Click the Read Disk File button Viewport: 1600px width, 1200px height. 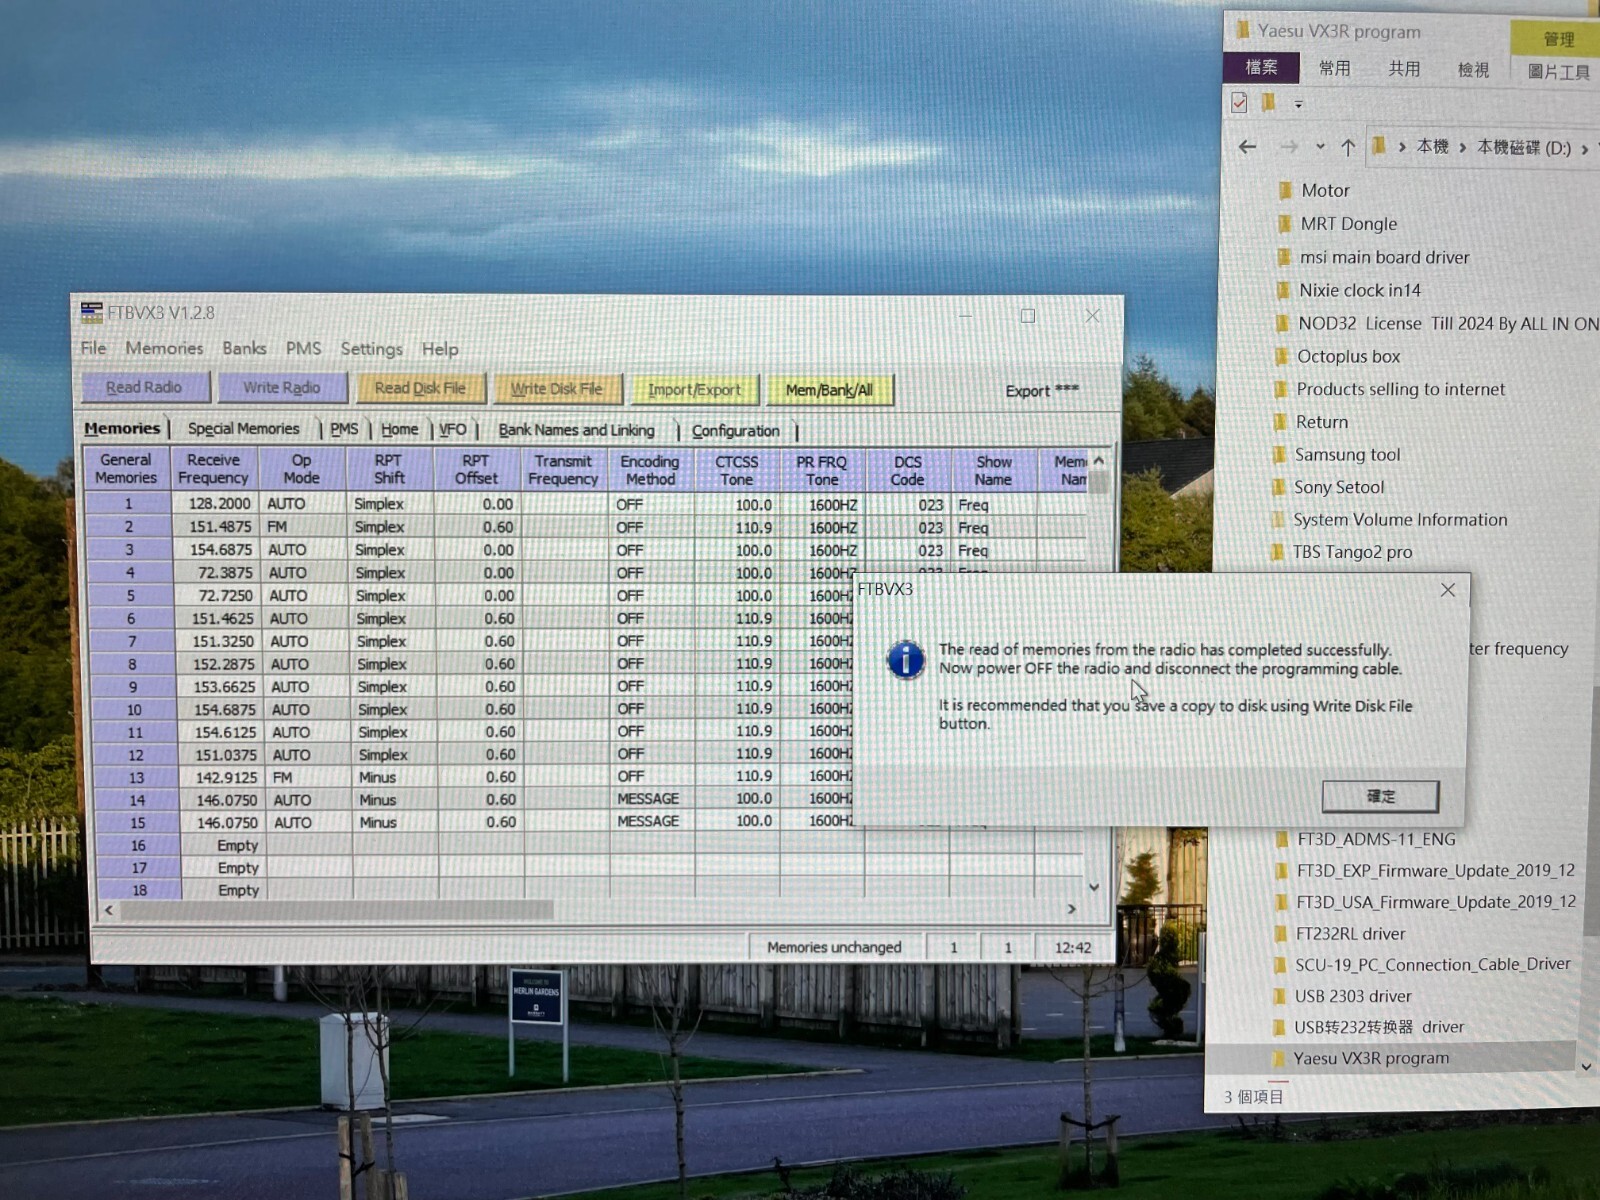(420, 388)
